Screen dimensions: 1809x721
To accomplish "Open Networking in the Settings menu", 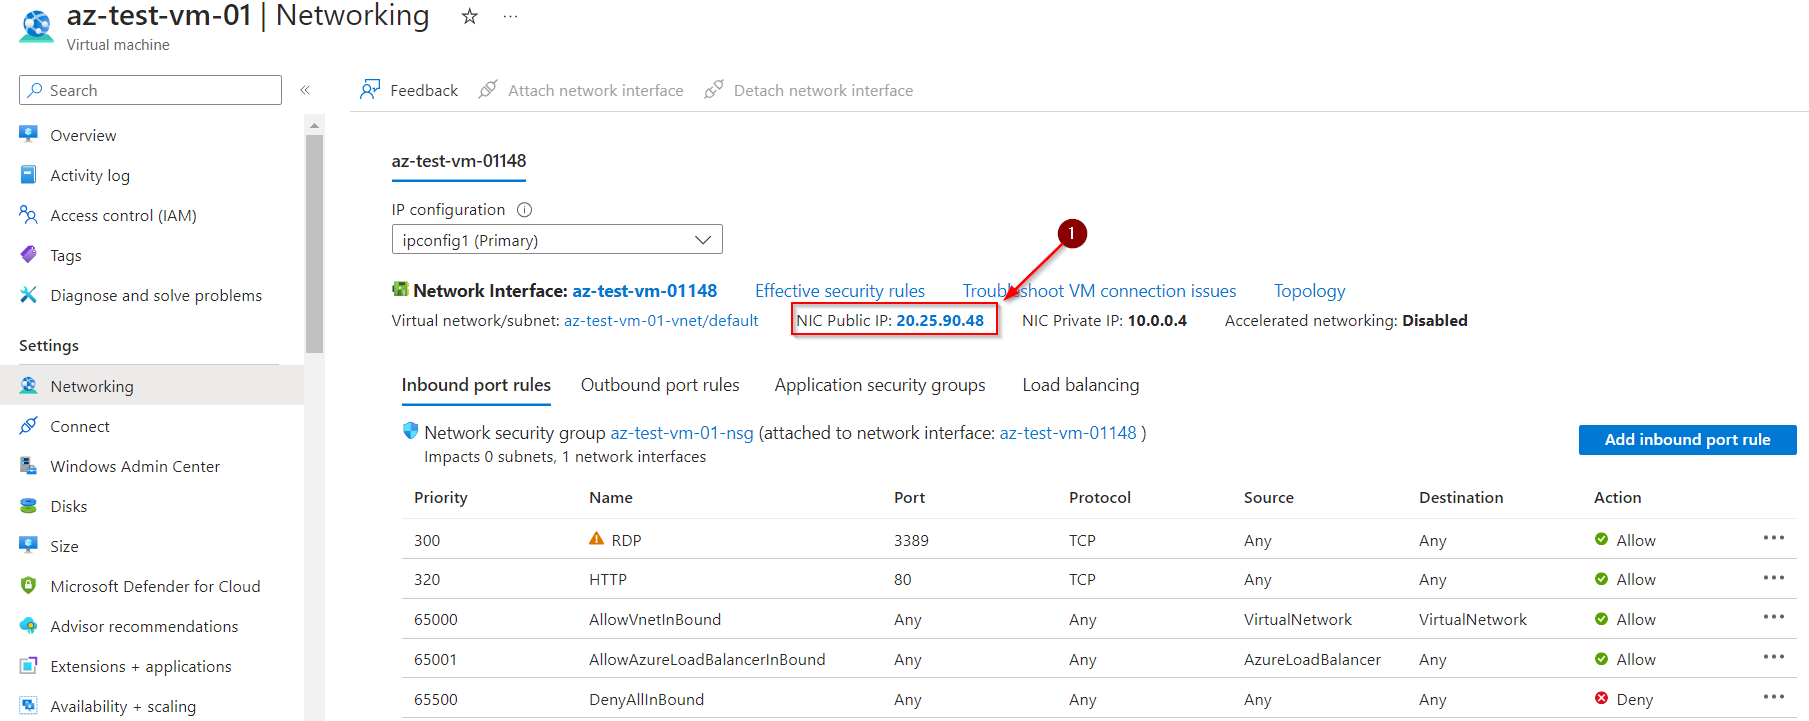I will [152, 386].
